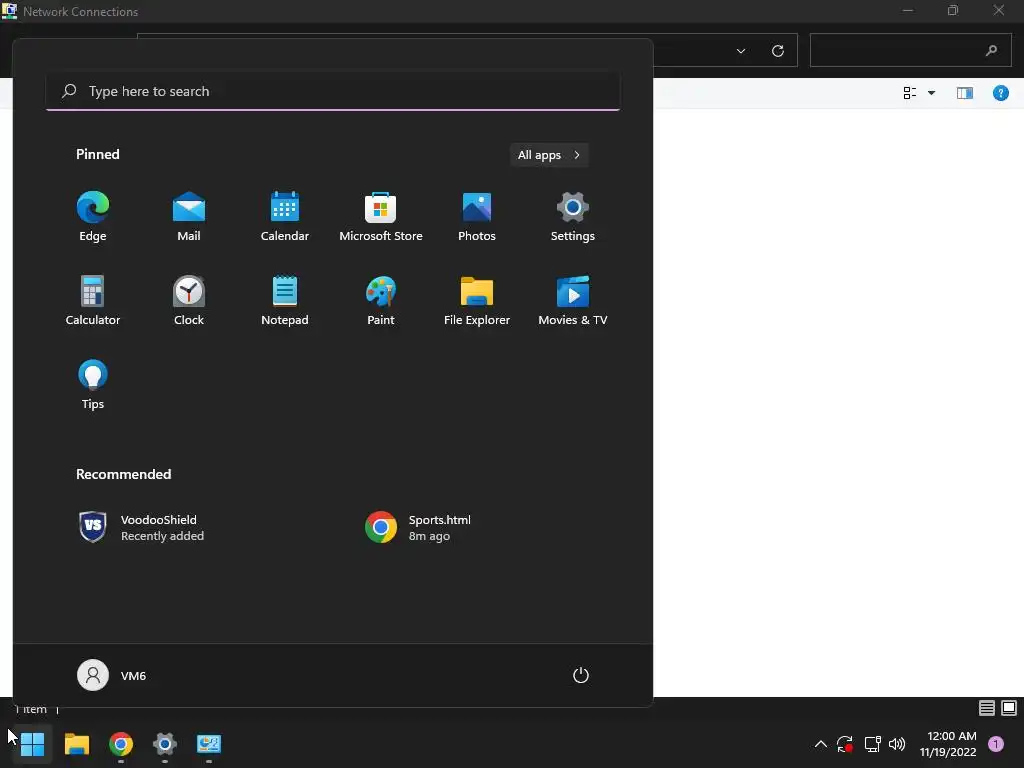Screen dimensions: 1024x768
Task: Switch to large icons view in the status bar
Action: [1009, 708]
